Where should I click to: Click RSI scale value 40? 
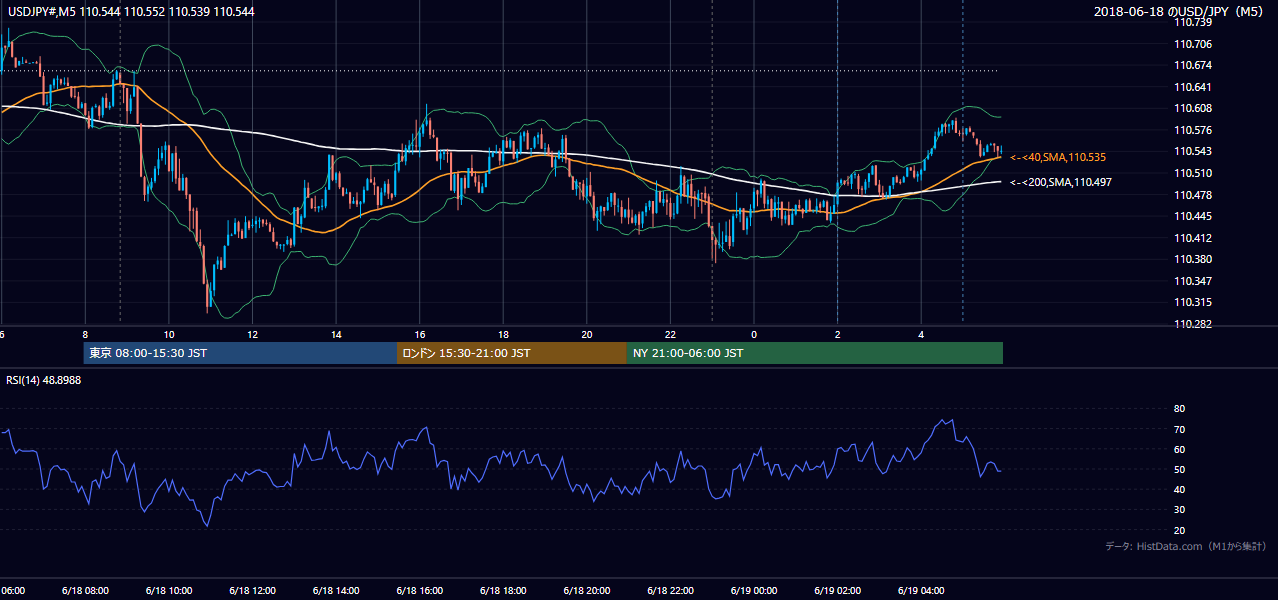click(x=1179, y=490)
